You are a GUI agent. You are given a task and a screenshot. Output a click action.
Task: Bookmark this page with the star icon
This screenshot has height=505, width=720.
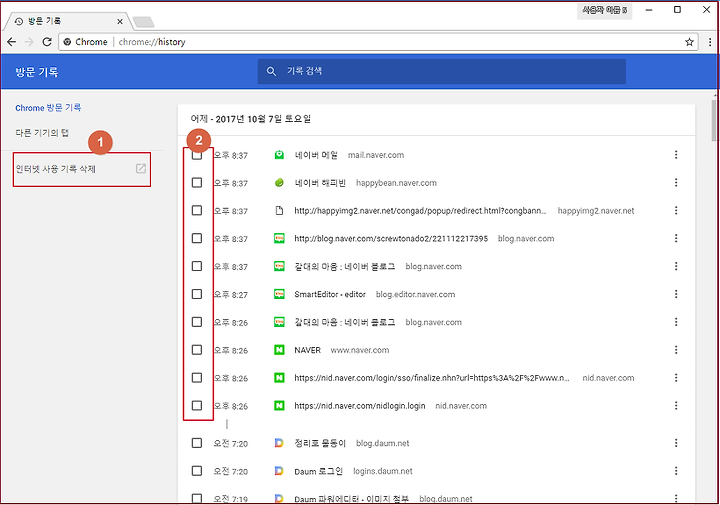689,42
